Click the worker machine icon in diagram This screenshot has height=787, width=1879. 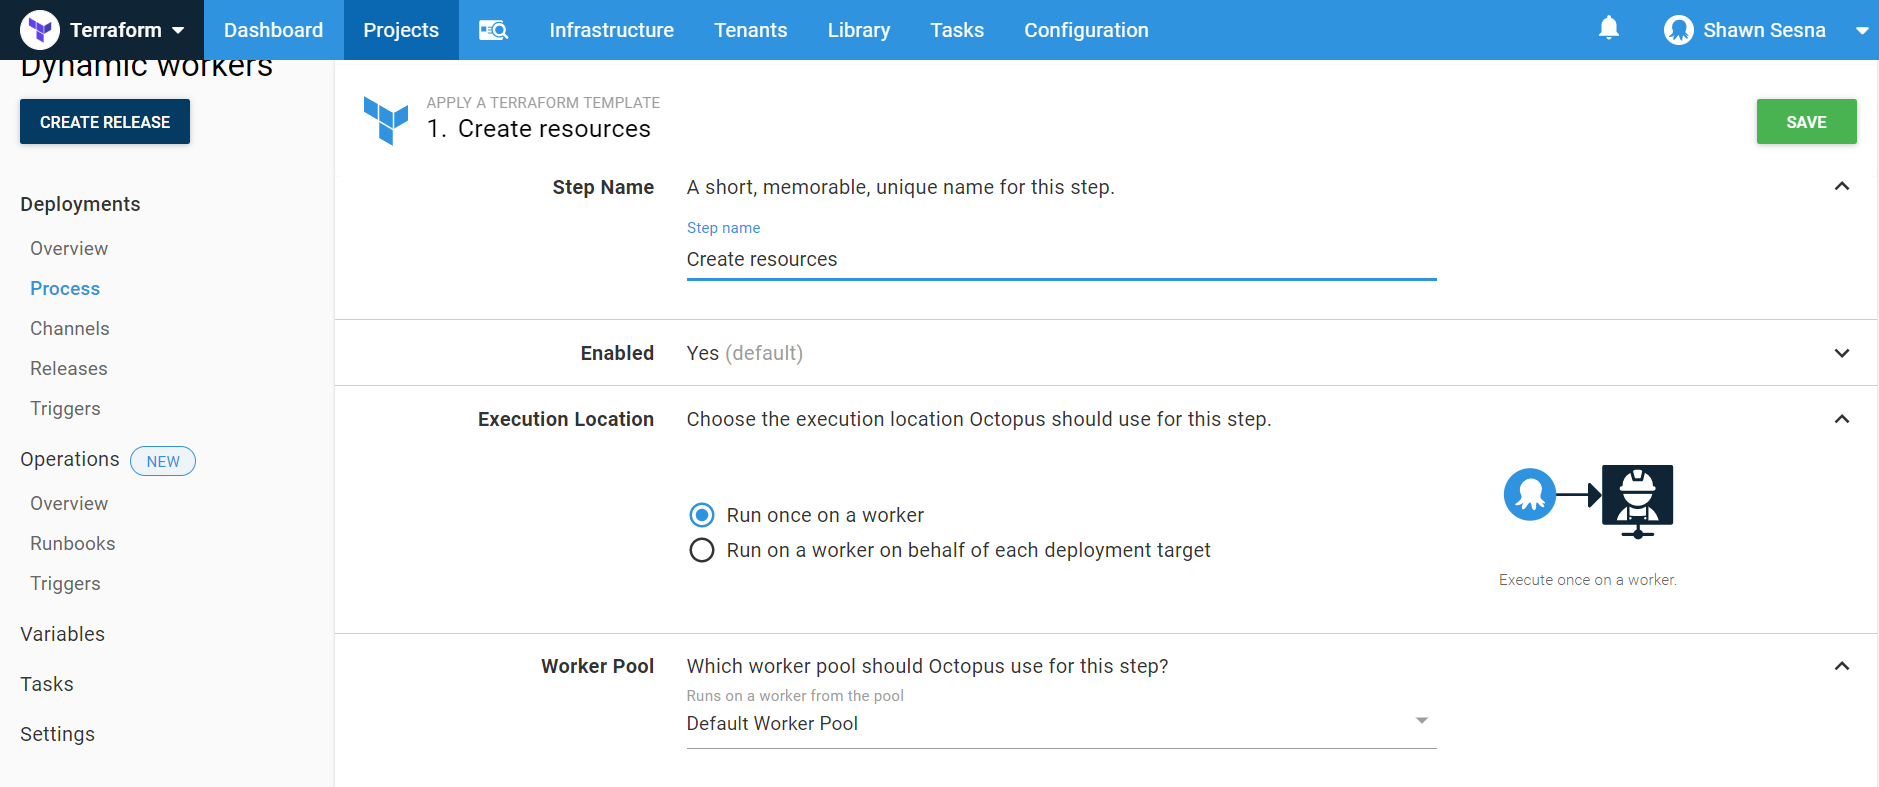point(1637,499)
